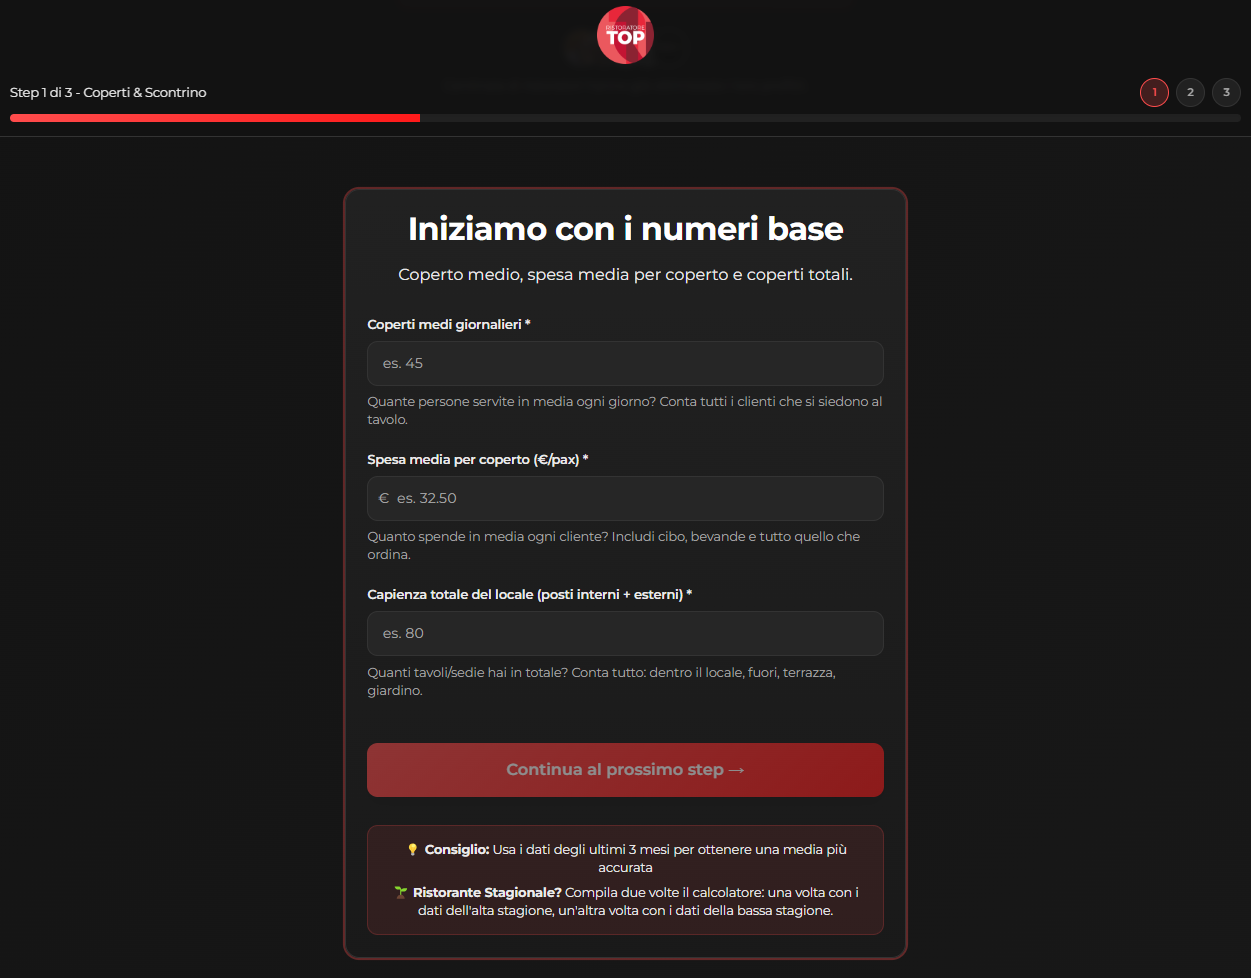Select step 1 circle indicator
The image size is (1251, 978).
[1154, 92]
